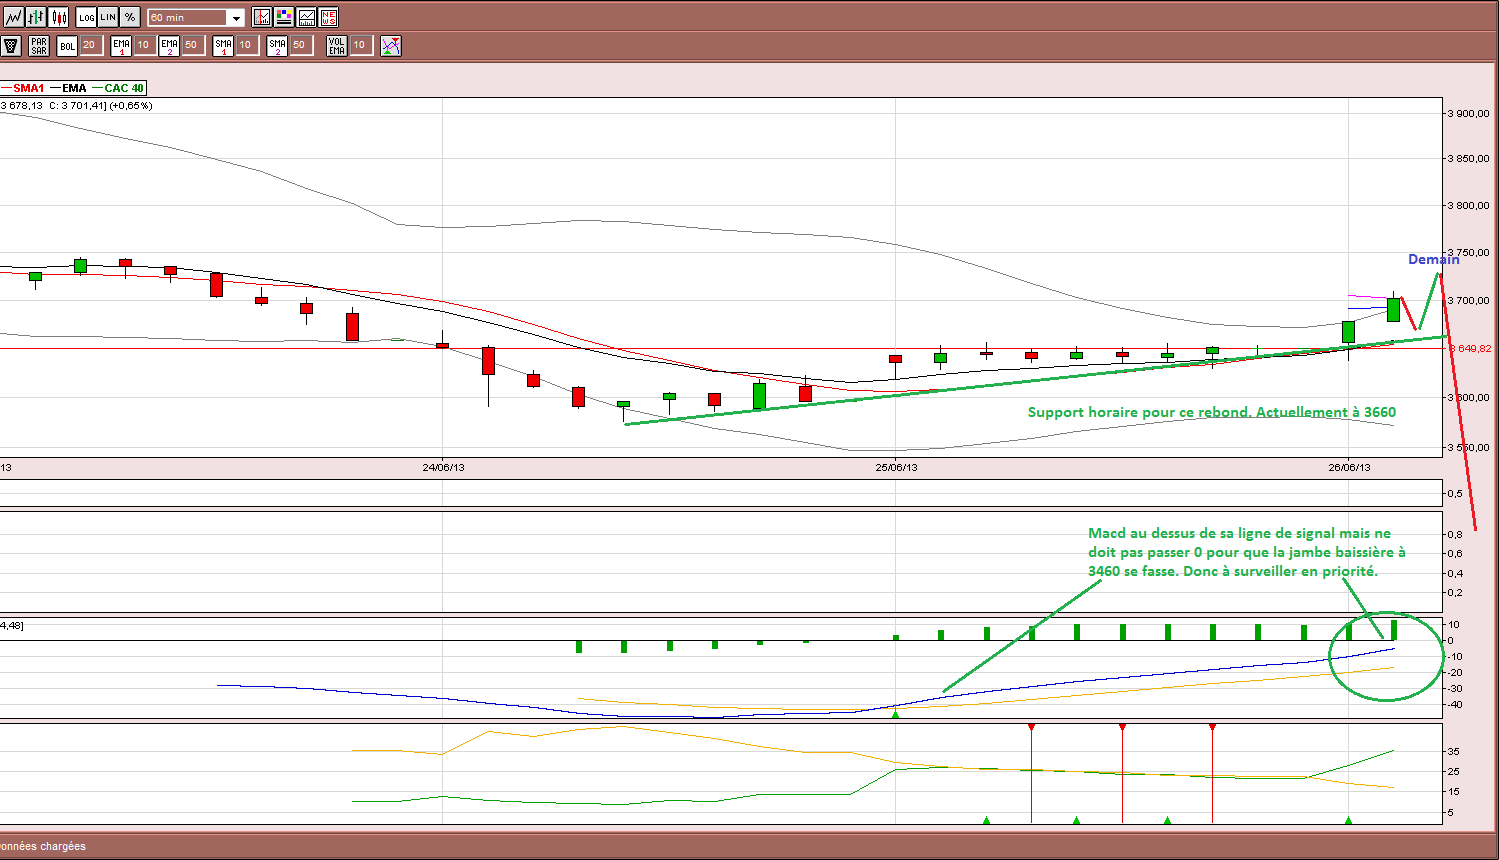
Task: Toggle the BOL Bollinger bands indicator
Action: 67,46
